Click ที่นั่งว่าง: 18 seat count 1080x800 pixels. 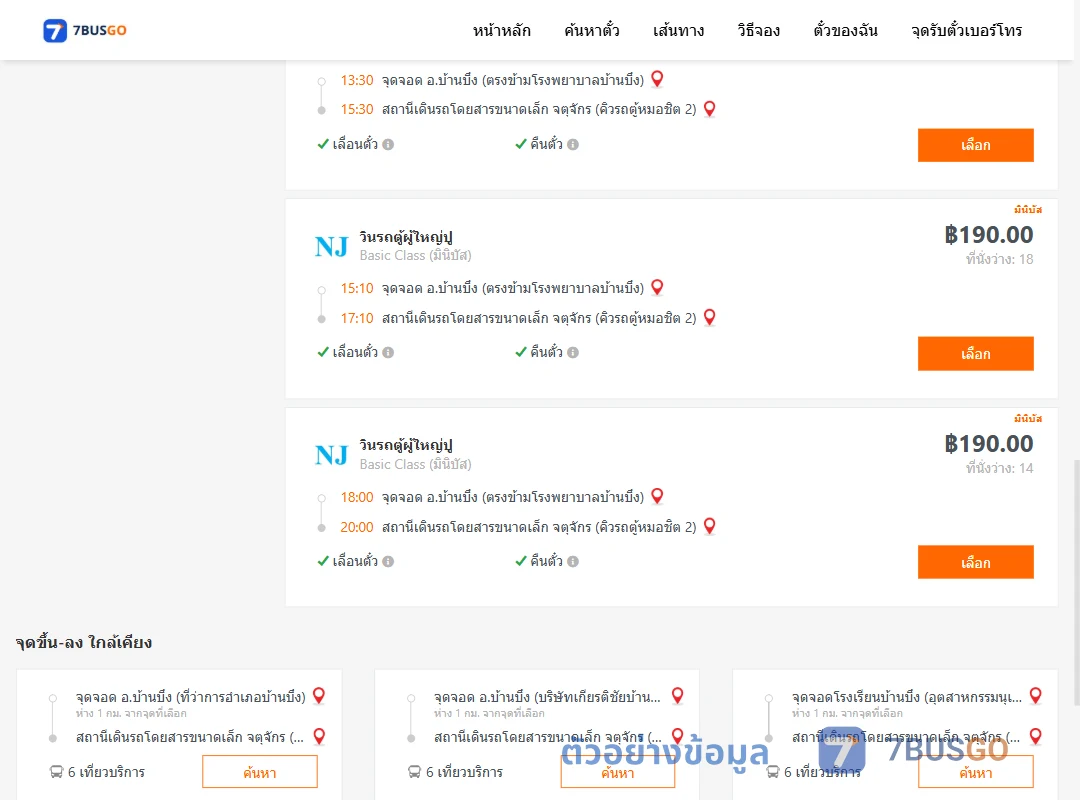coord(999,259)
